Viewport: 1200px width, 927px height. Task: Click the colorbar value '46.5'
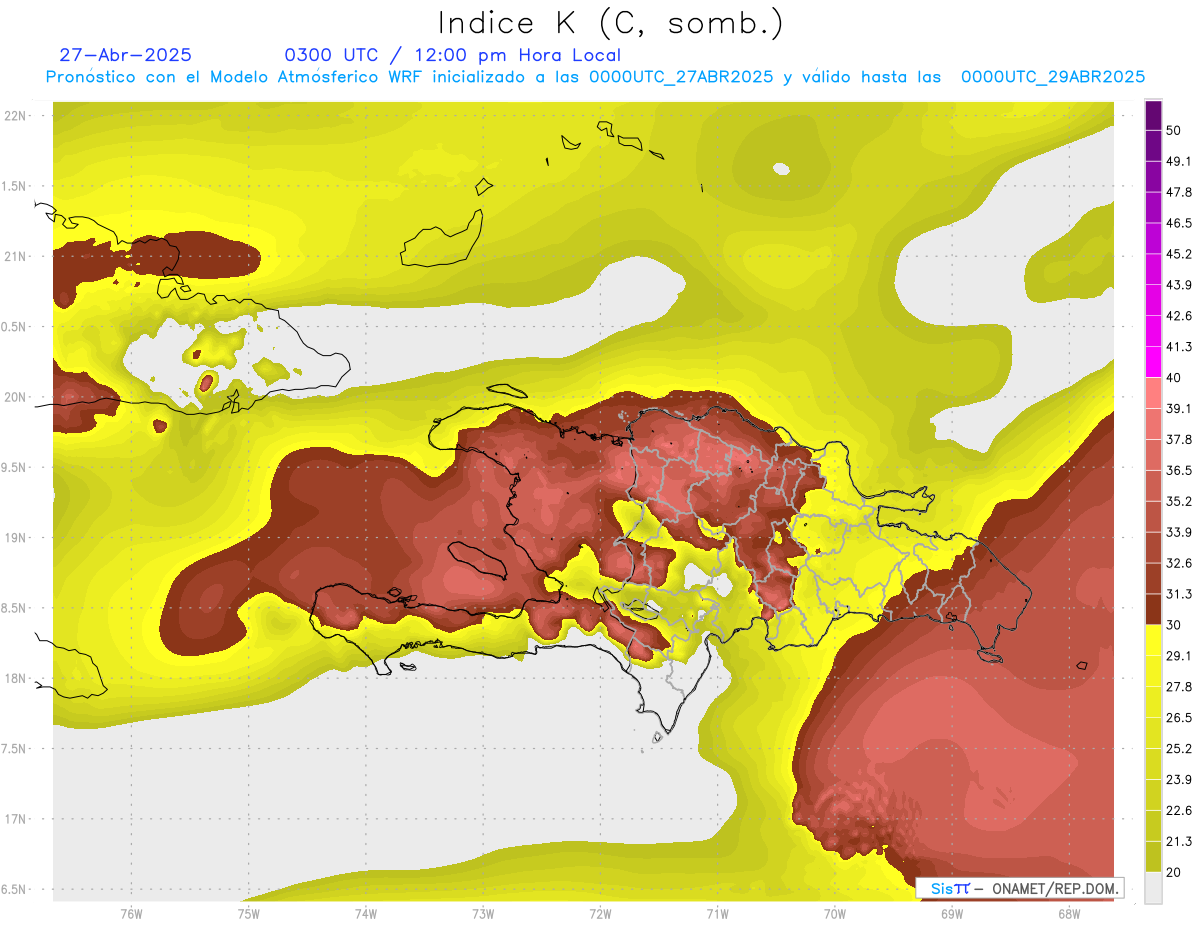coord(1179,223)
